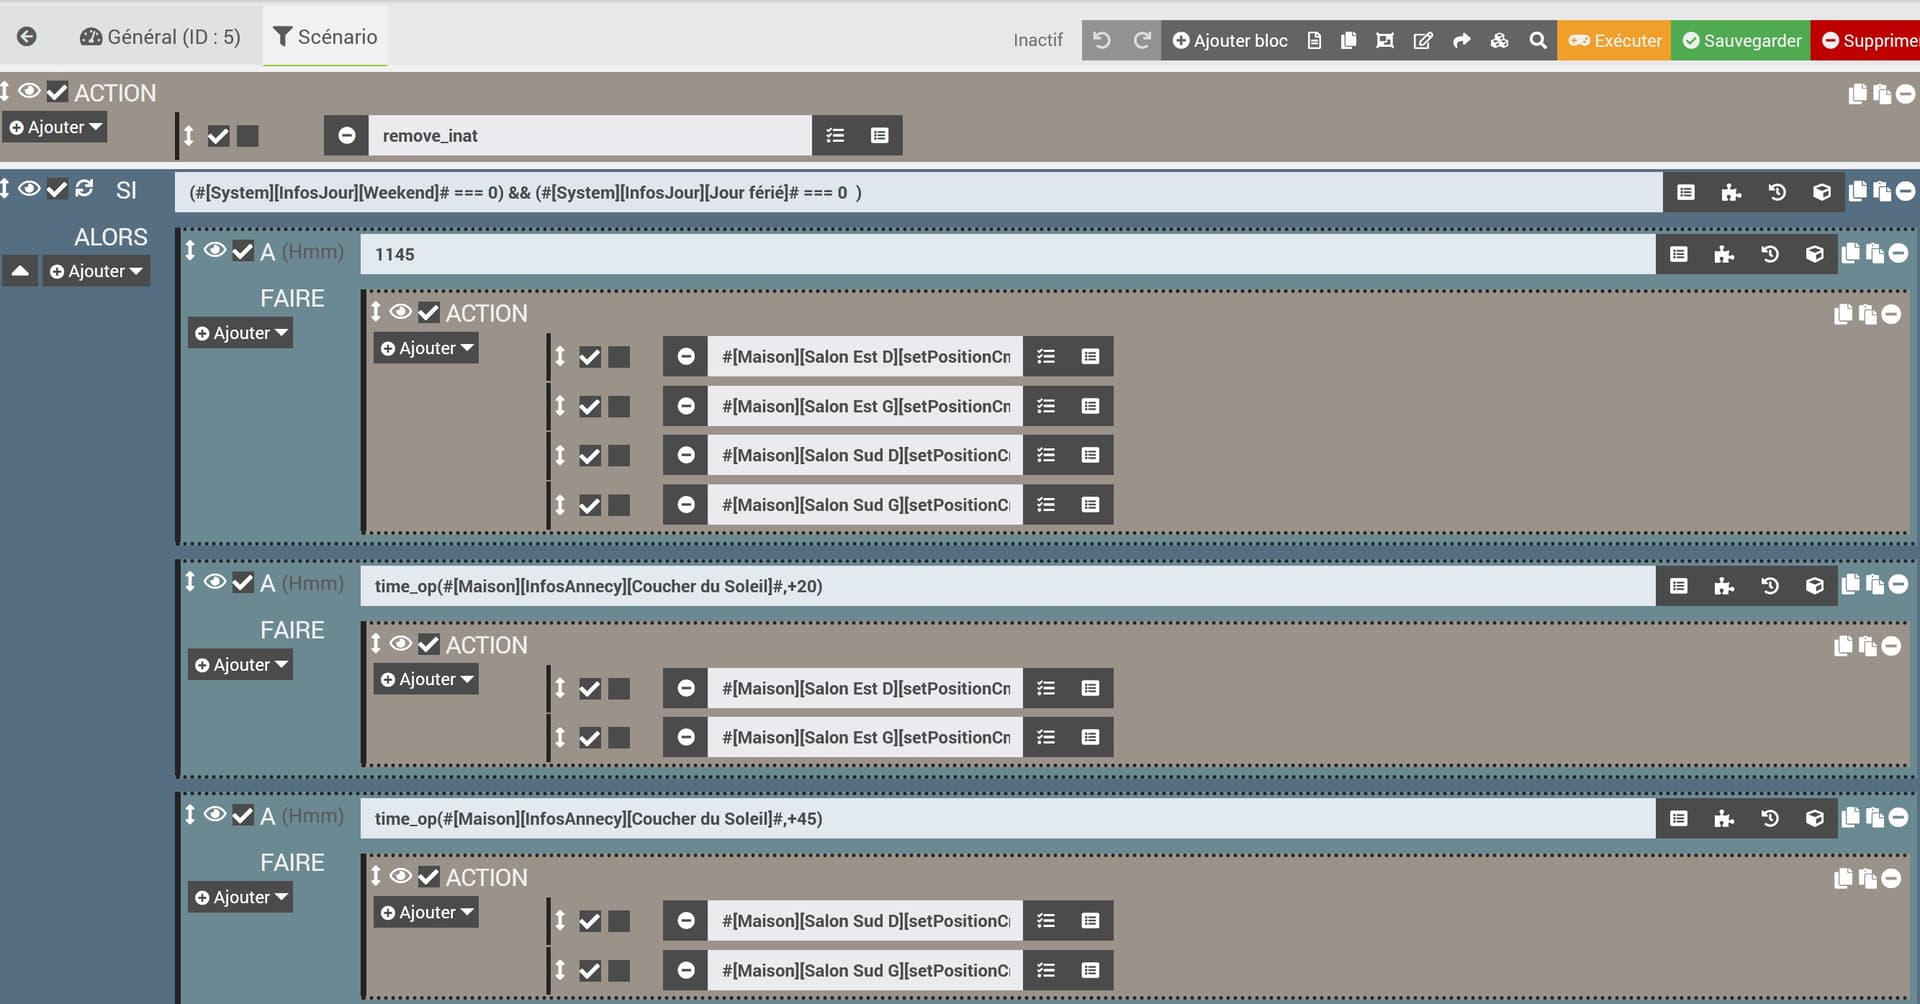
Task: Copy the top ACTION block
Action: tap(1858, 93)
